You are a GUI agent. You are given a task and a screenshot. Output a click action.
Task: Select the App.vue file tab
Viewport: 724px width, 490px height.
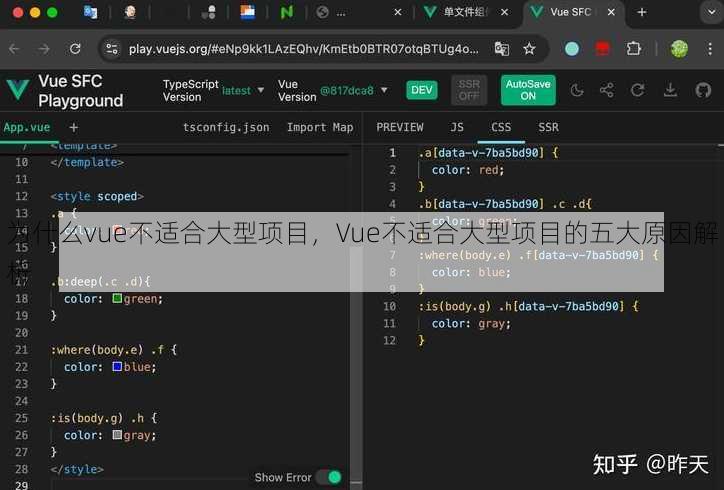27,127
